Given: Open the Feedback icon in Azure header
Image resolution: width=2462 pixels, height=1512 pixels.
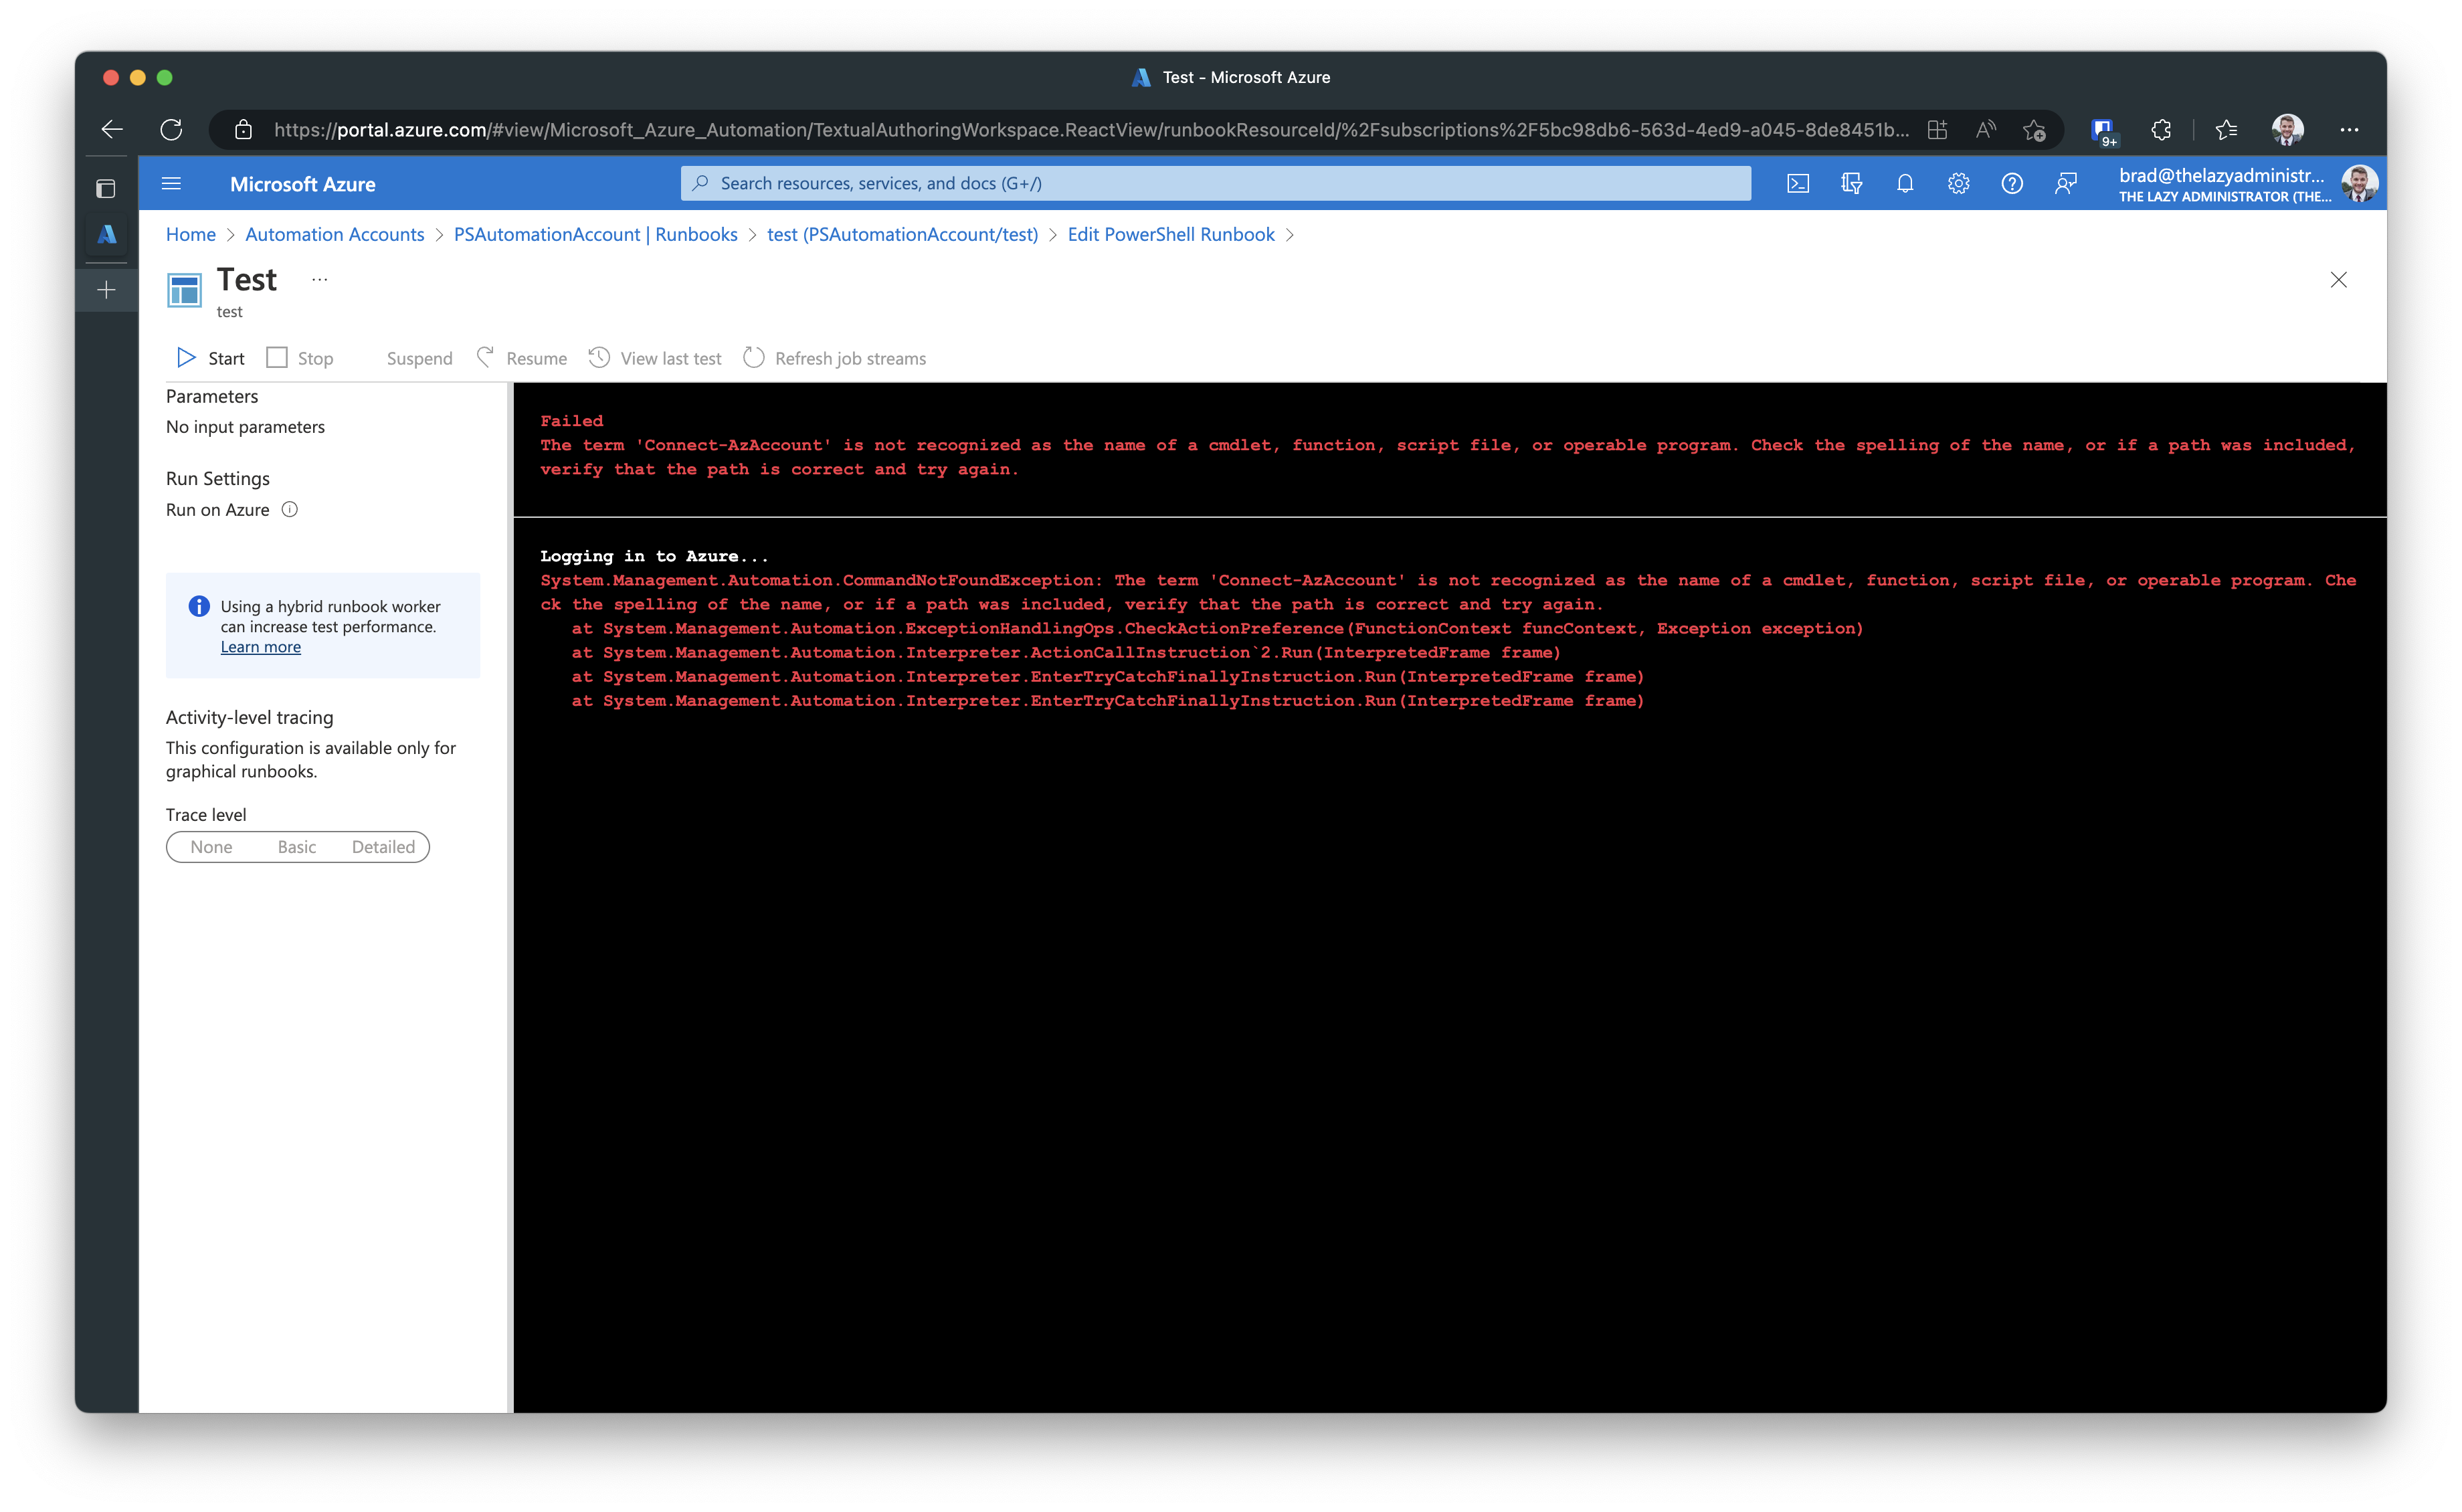Looking at the screenshot, I should pyautogui.click(x=2065, y=184).
